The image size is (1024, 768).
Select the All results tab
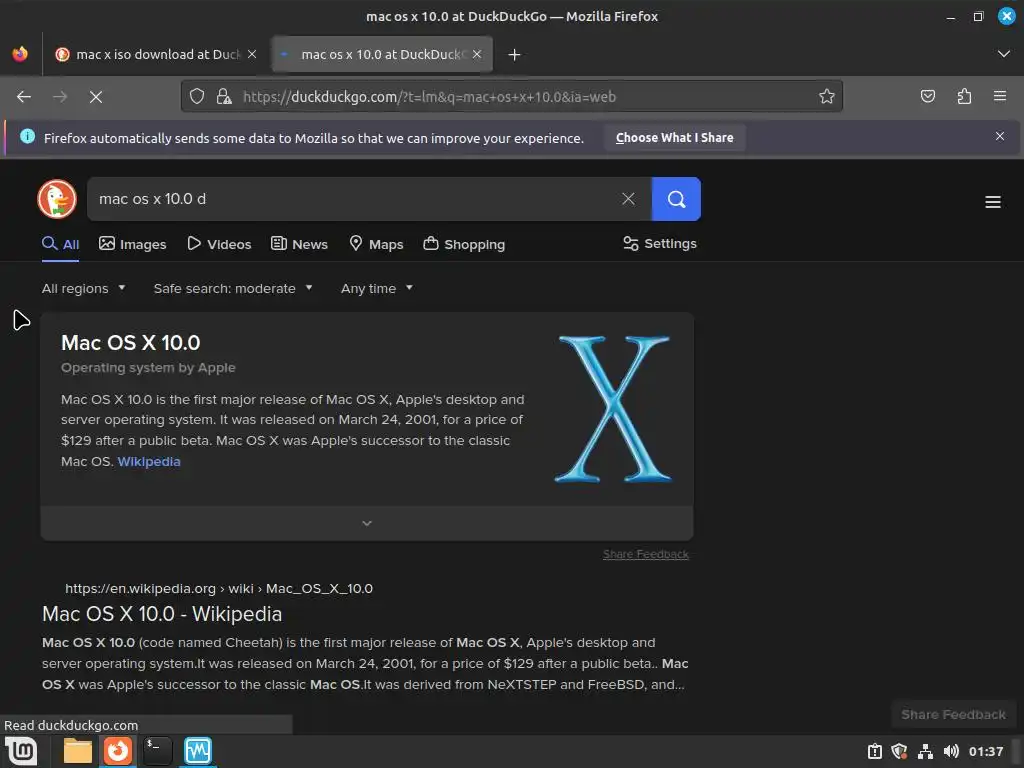click(x=61, y=244)
